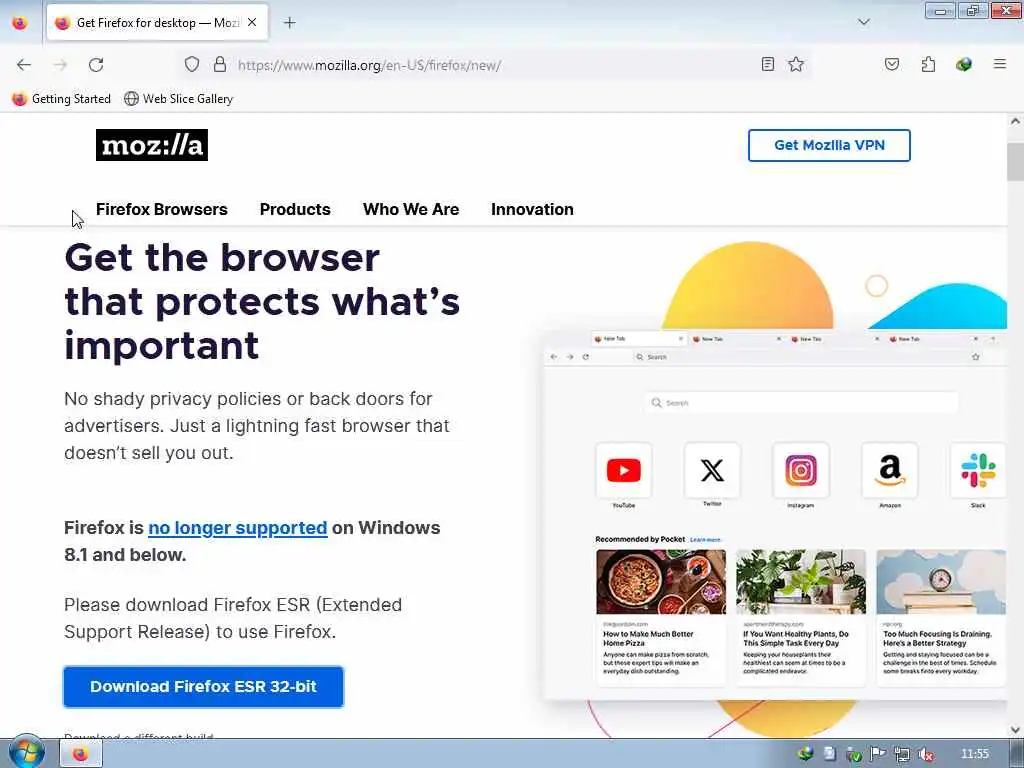
Task: Click the taskbar clock showing 11:55
Action: click(x=975, y=754)
